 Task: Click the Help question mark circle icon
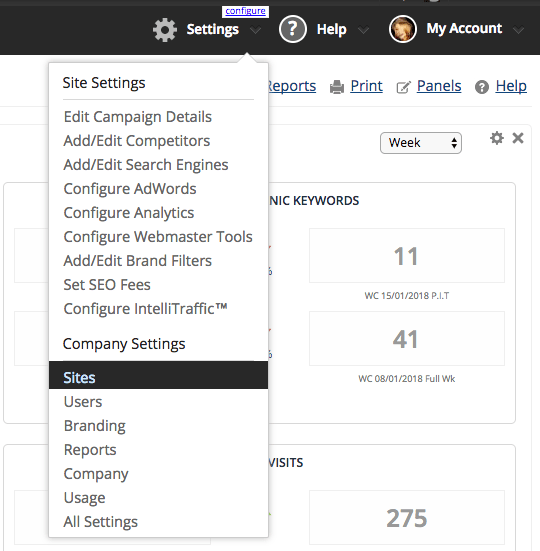point(293,29)
